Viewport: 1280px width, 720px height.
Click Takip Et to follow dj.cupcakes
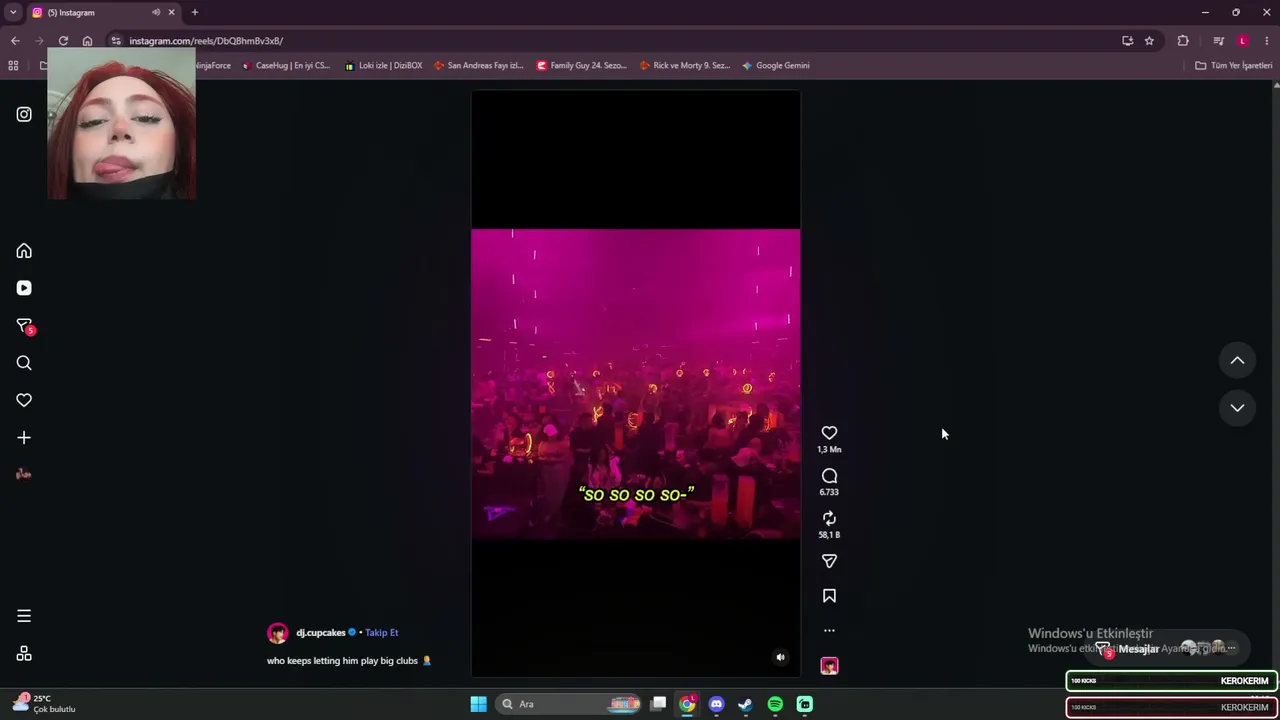pyautogui.click(x=381, y=633)
